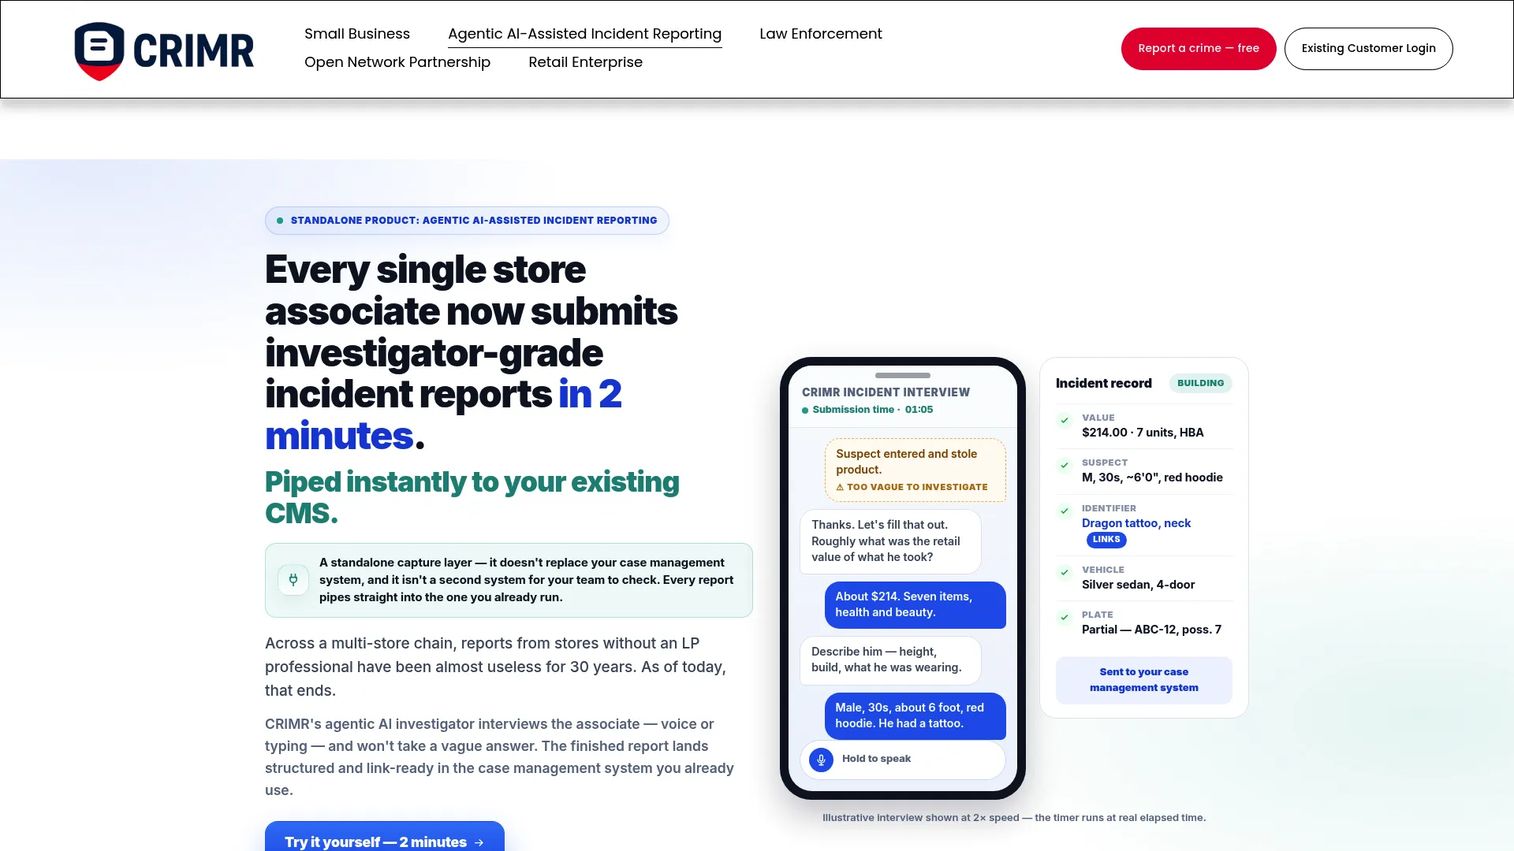Click the Across a multi-store chain paragraph
Screen dimensions: 1514x851
coord(496,667)
